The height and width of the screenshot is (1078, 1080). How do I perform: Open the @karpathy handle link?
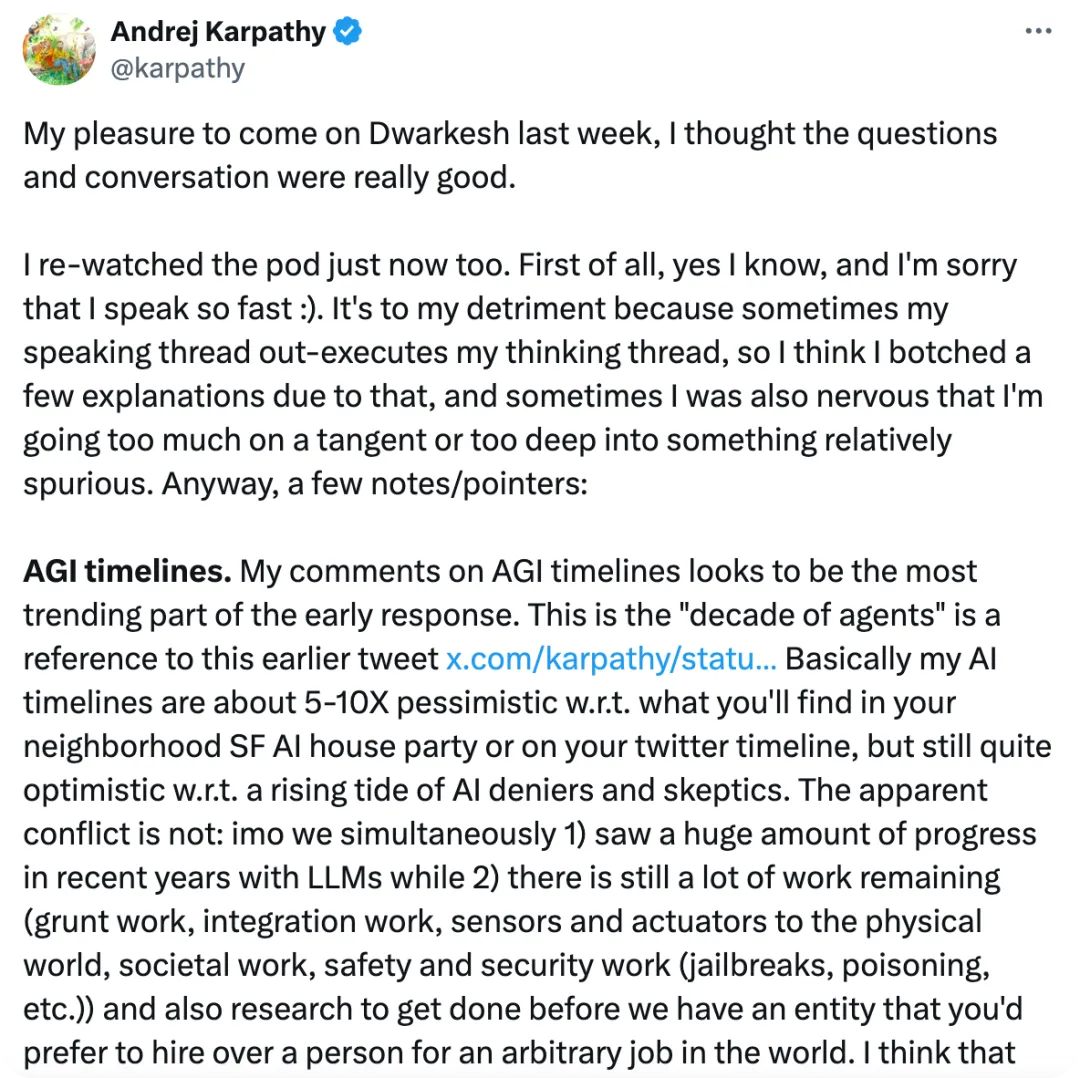[177, 69]
